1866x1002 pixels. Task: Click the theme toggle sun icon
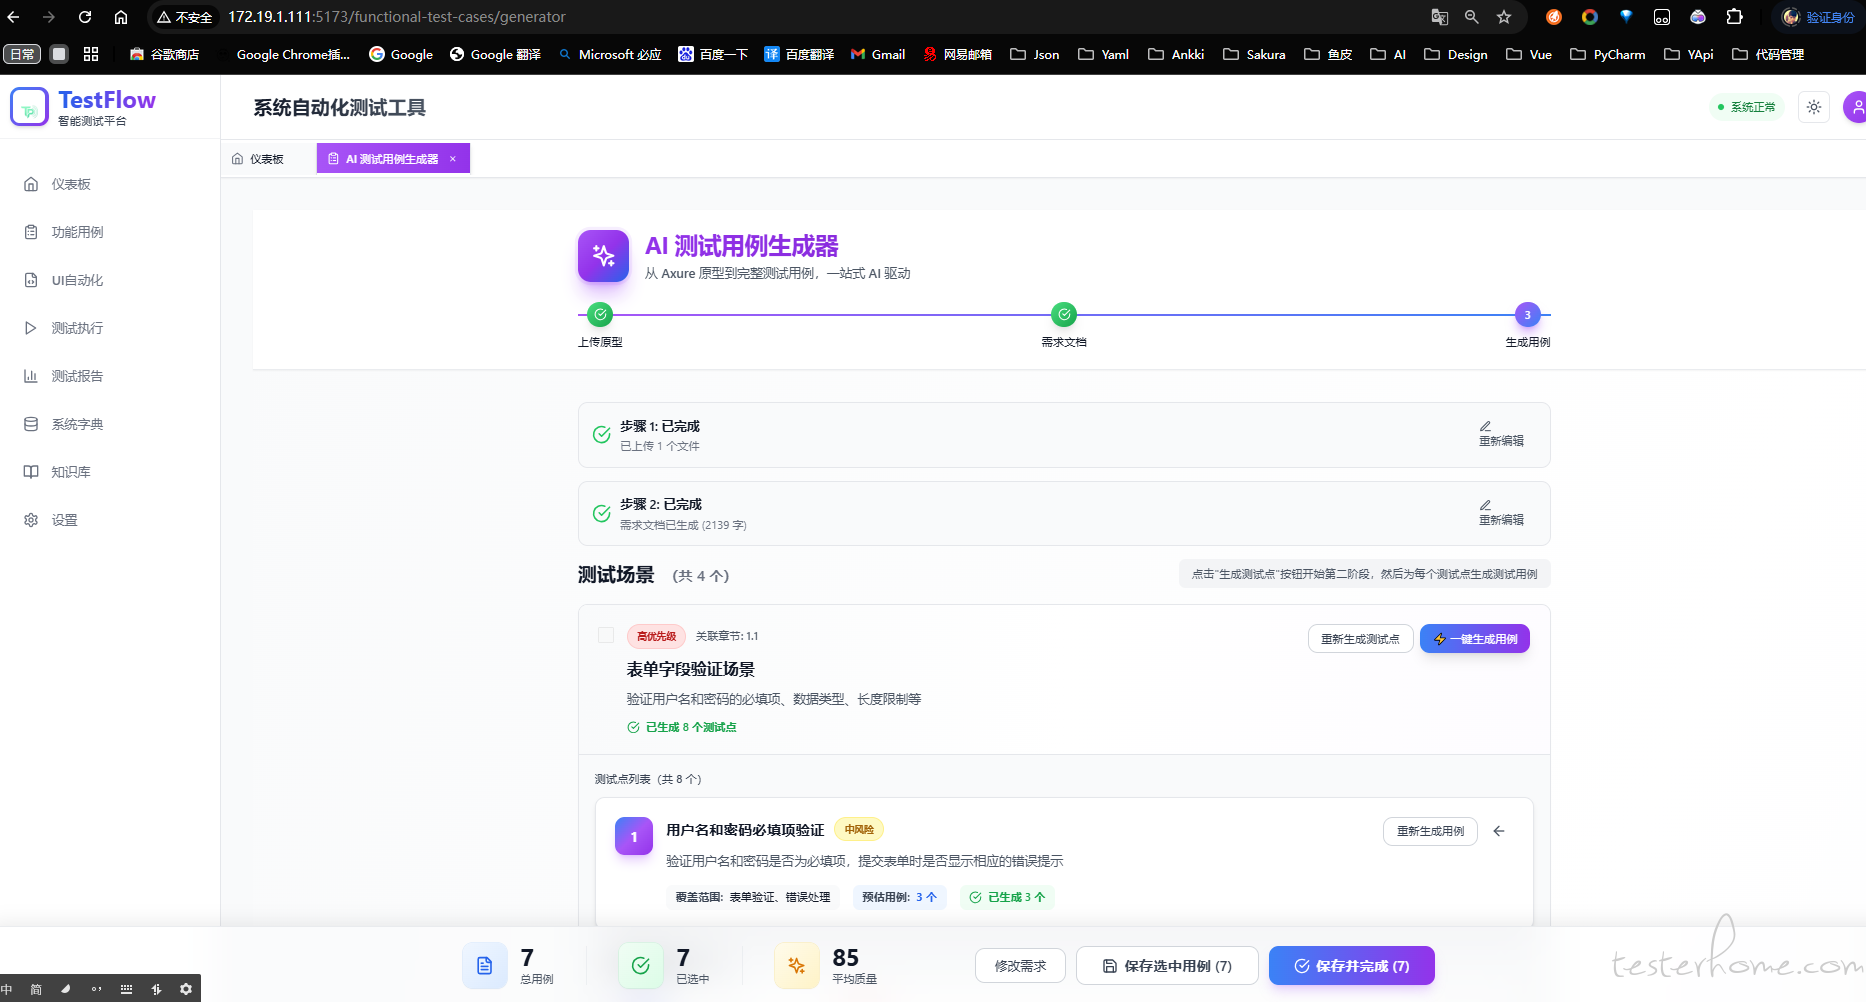1814,107
